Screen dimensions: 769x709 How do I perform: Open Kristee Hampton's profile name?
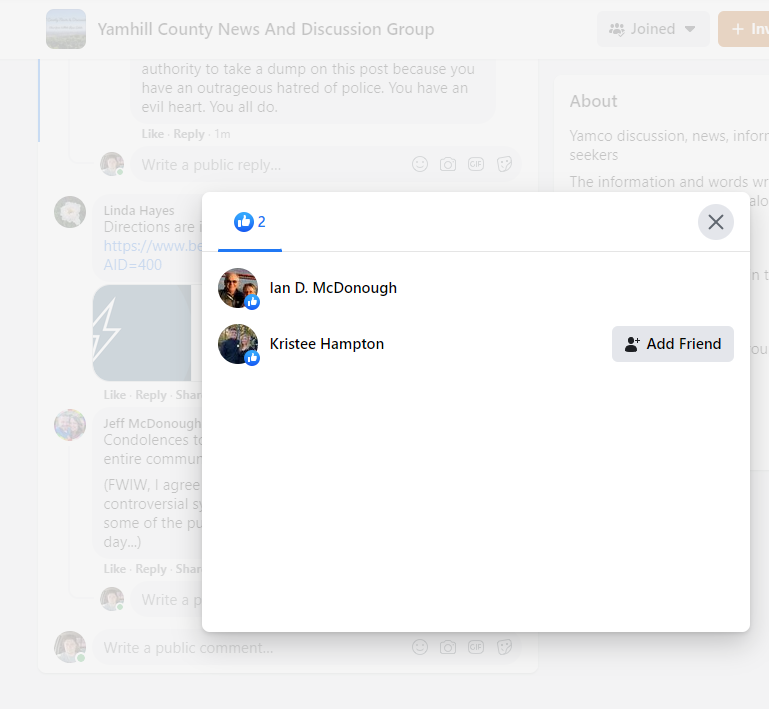[x=327, y=344]
